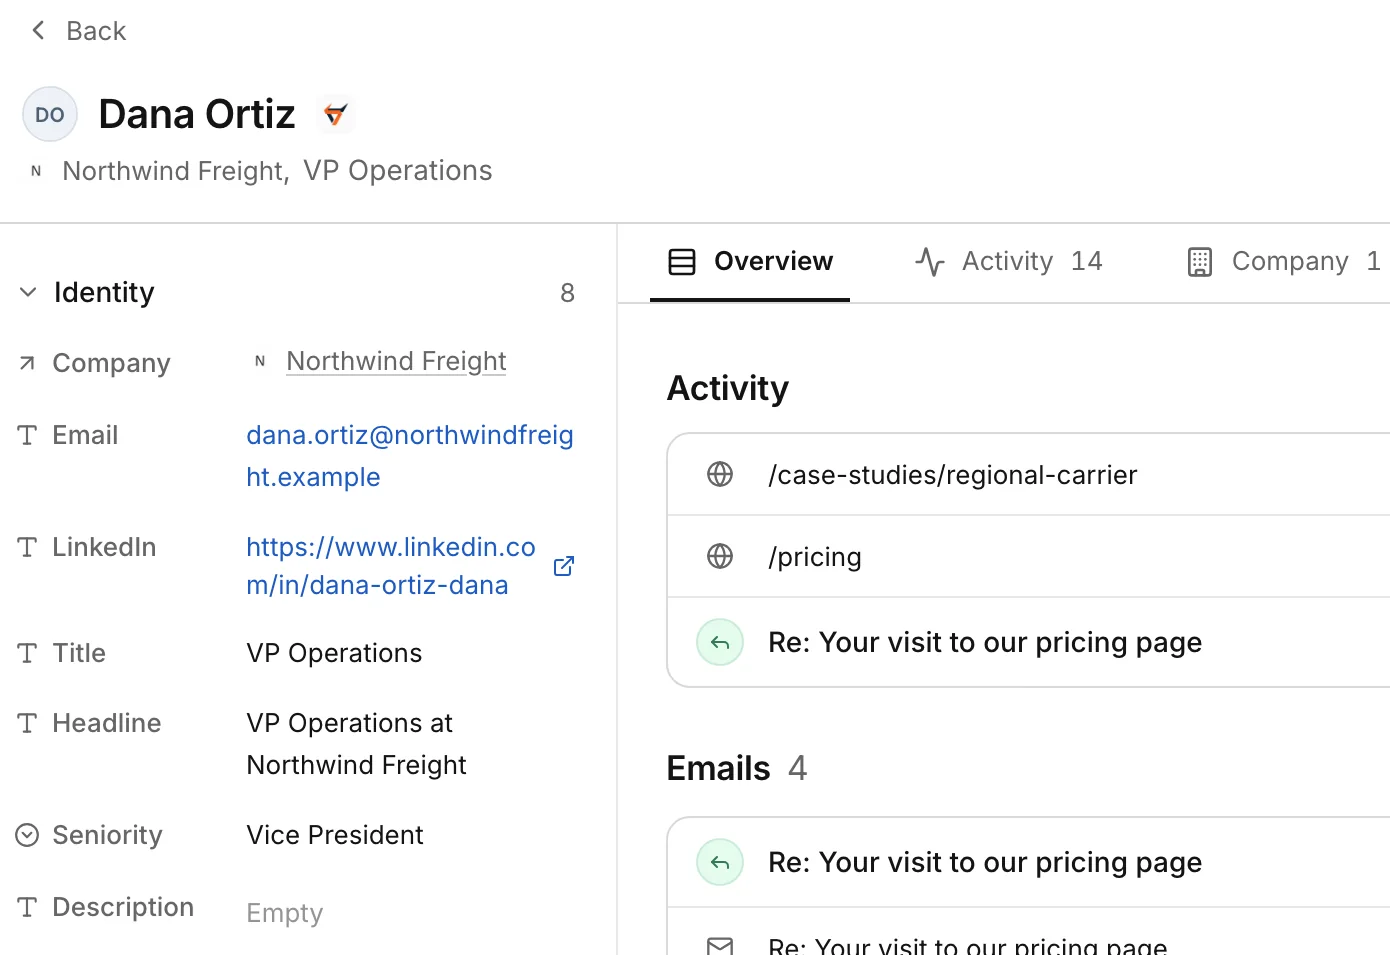Go Back to the previous page

point(78,31)
